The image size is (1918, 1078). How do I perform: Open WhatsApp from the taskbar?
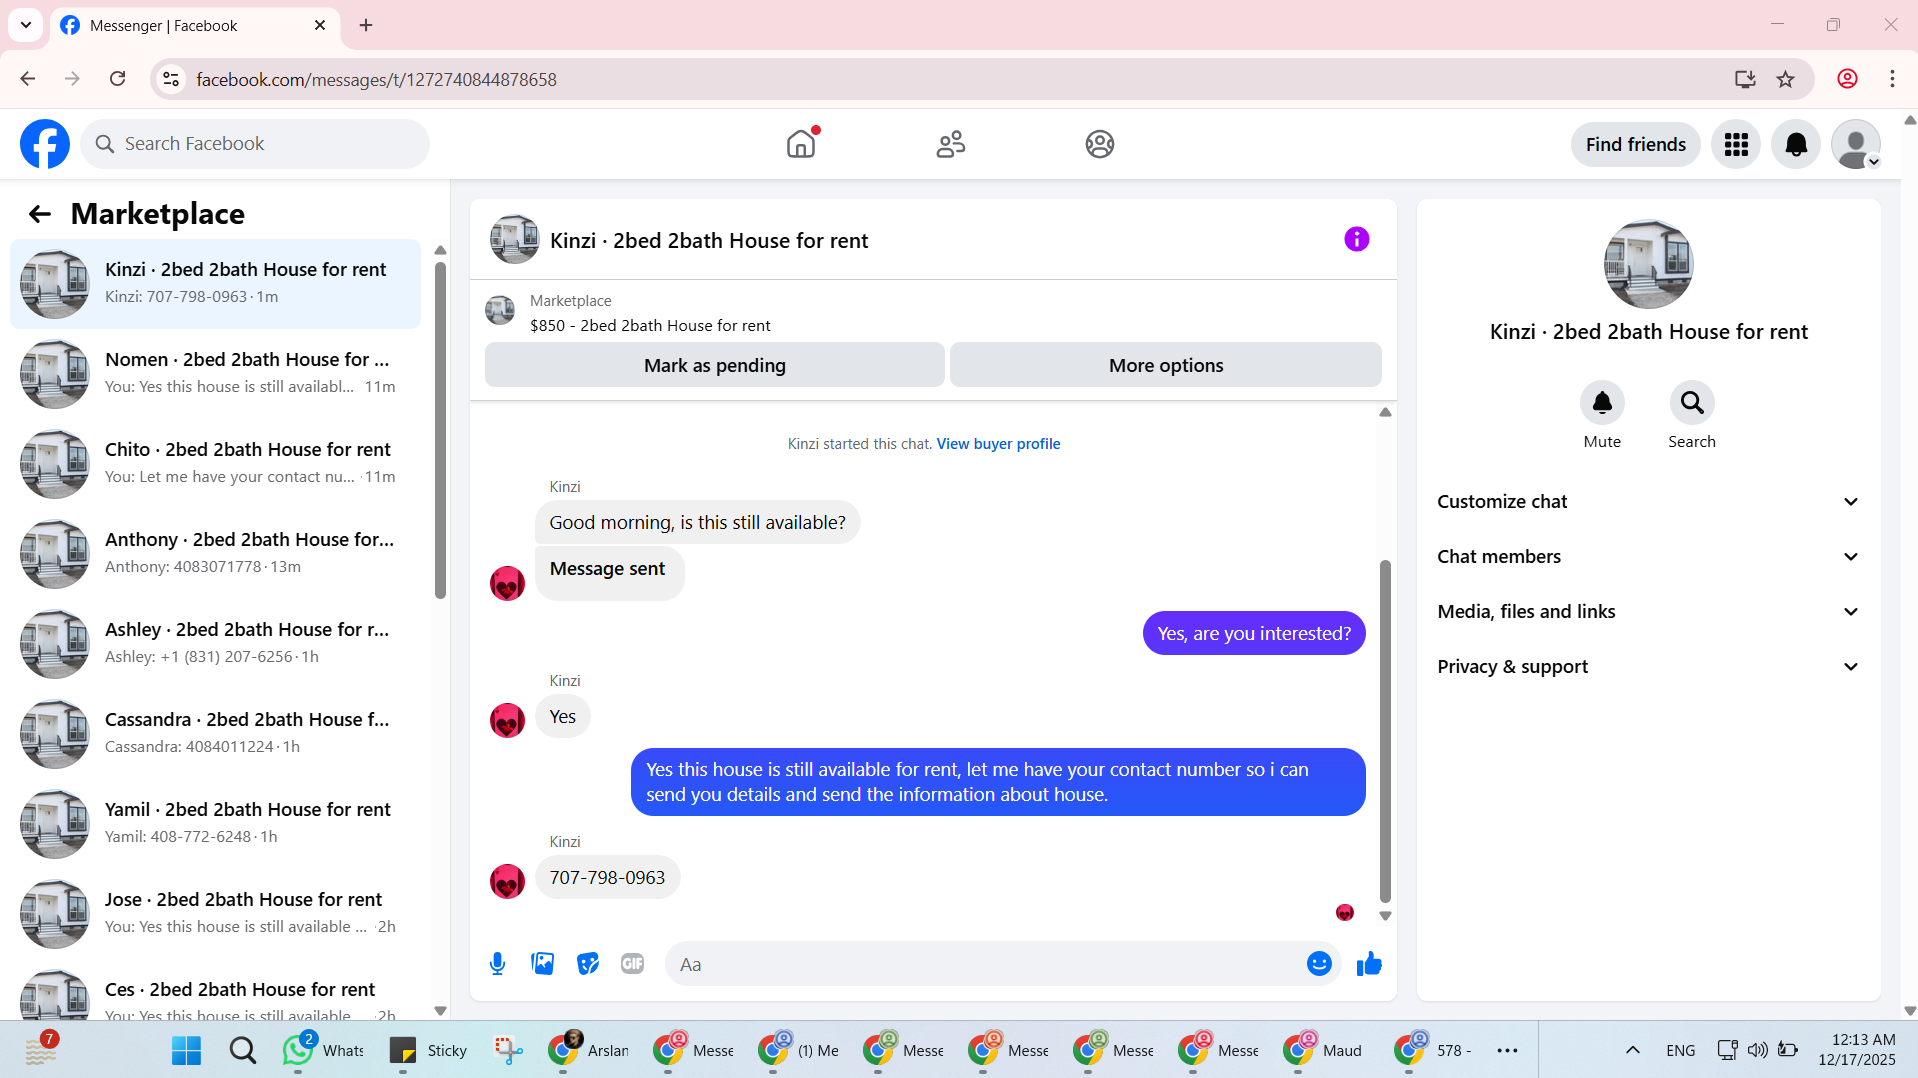point(322,1050)
